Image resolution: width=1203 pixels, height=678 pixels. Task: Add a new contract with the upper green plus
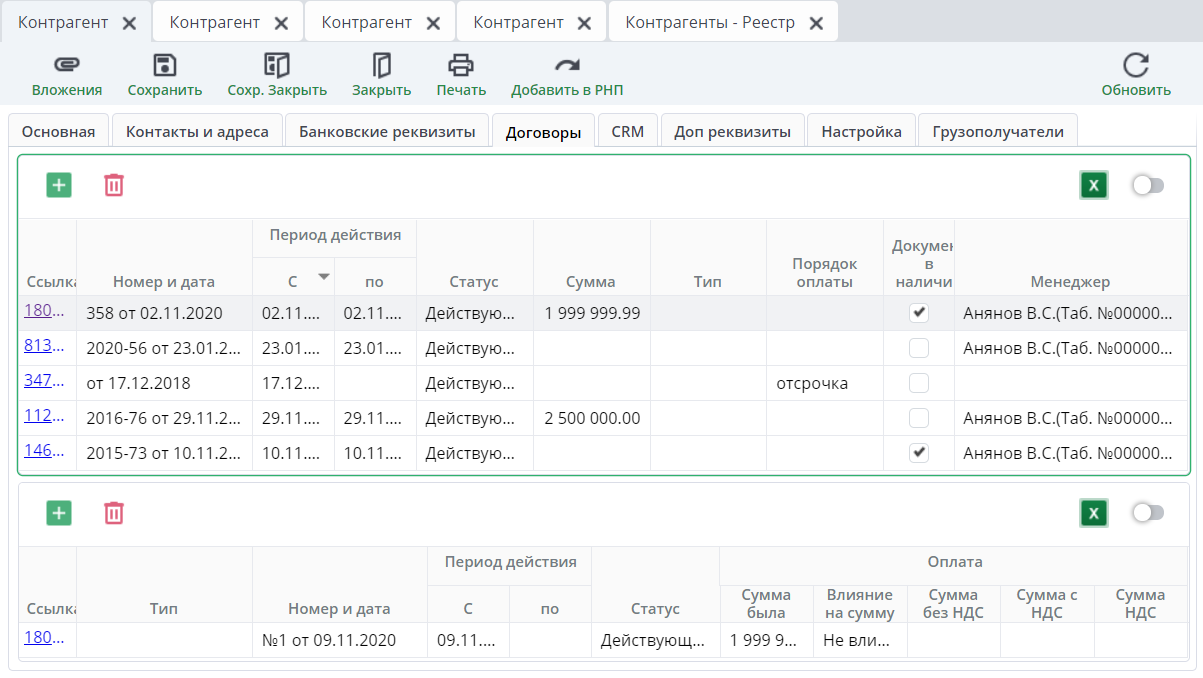pos(59,185)
